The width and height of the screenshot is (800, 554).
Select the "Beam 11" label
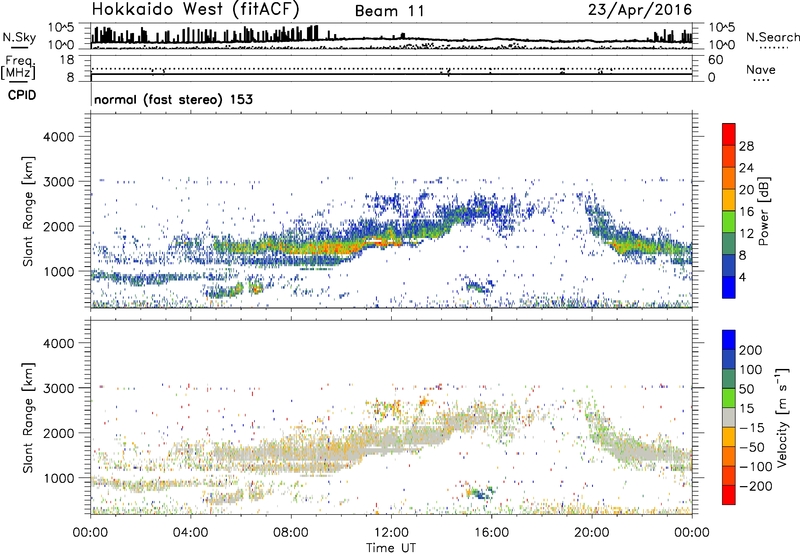389,11
